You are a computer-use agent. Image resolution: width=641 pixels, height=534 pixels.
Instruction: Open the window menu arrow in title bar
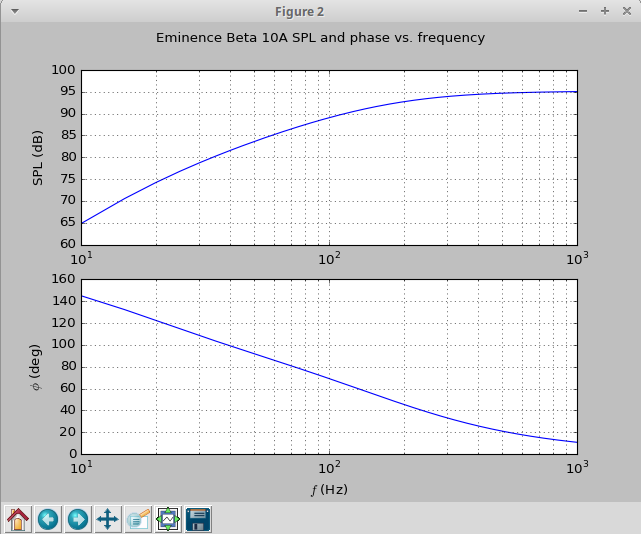point(15,11)
